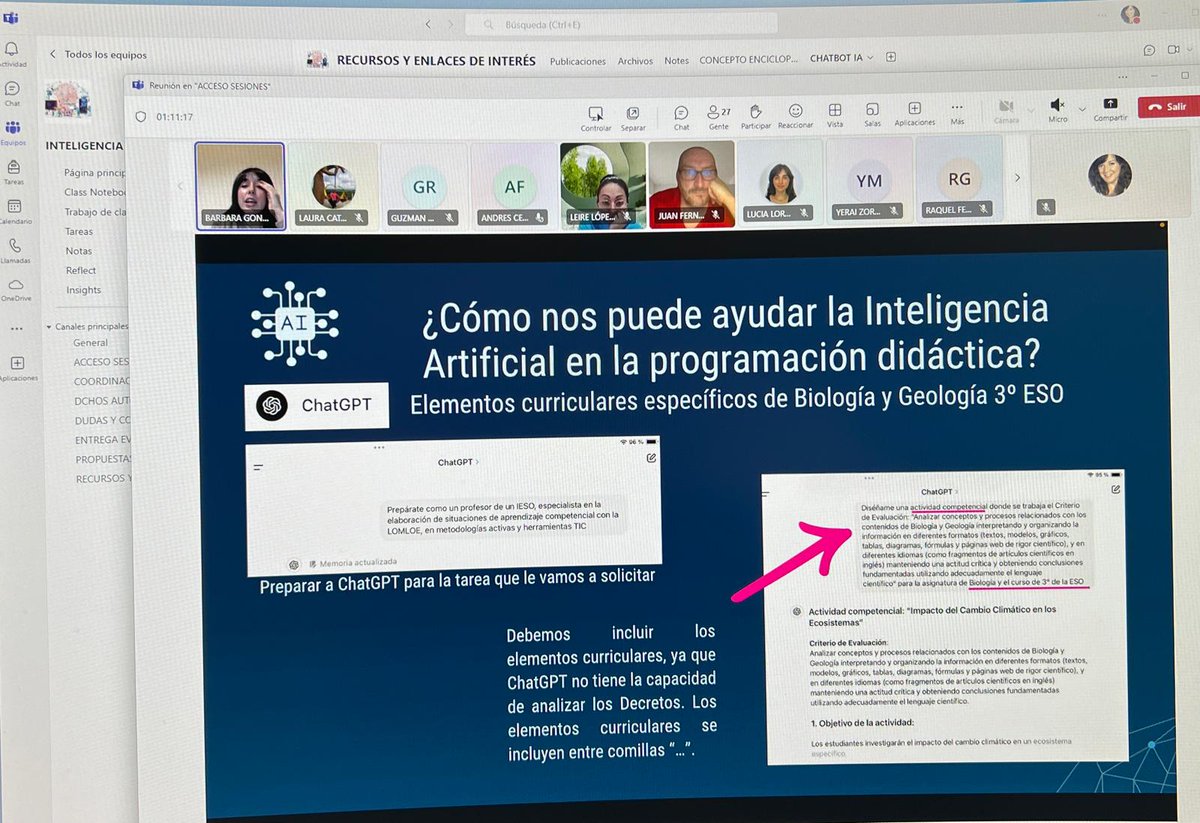The height and width of the screenshot is (823, 1200).
Task: Open the Gente participants list
Action: [x=715, y=112]
